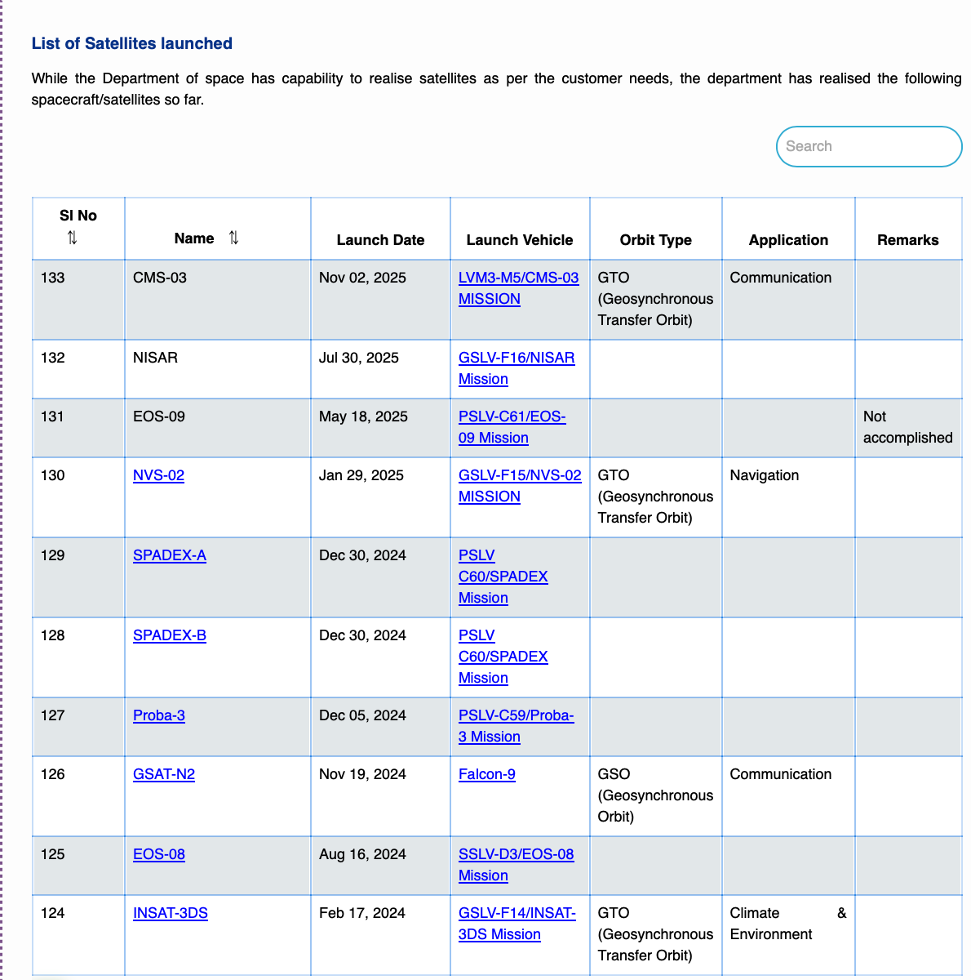Open the NVS-02 satellite link
The width and height of the screenshot is (972, 980).
(158, 476)
